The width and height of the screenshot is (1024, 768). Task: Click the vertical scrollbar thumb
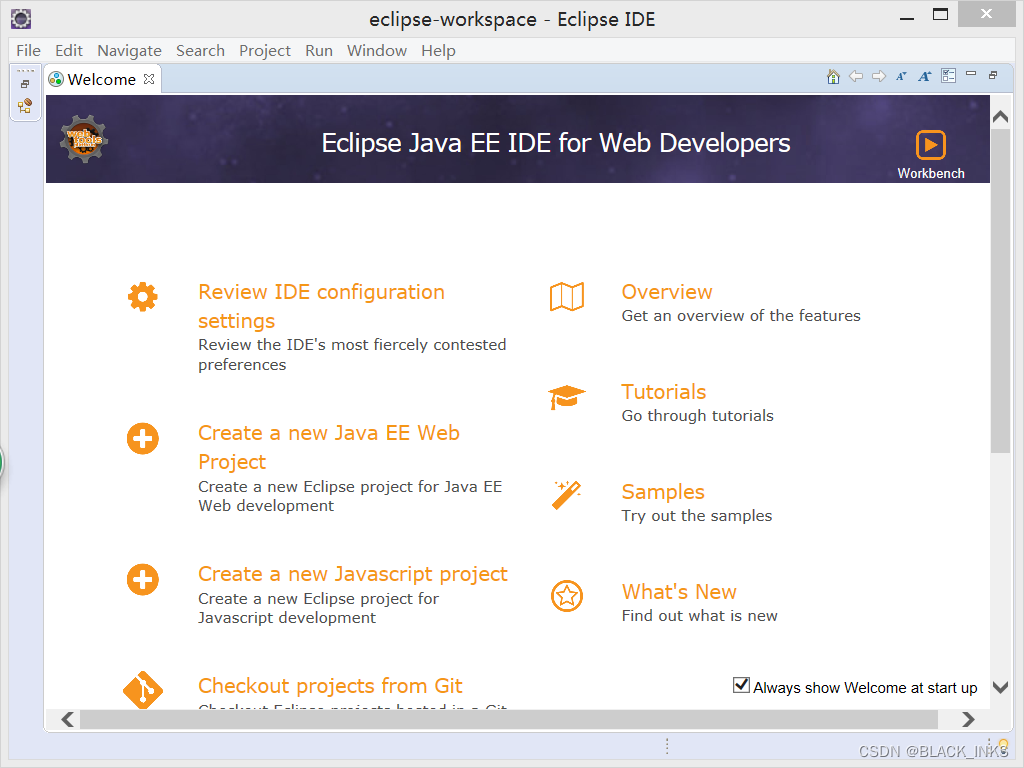tap(1000, 291)
